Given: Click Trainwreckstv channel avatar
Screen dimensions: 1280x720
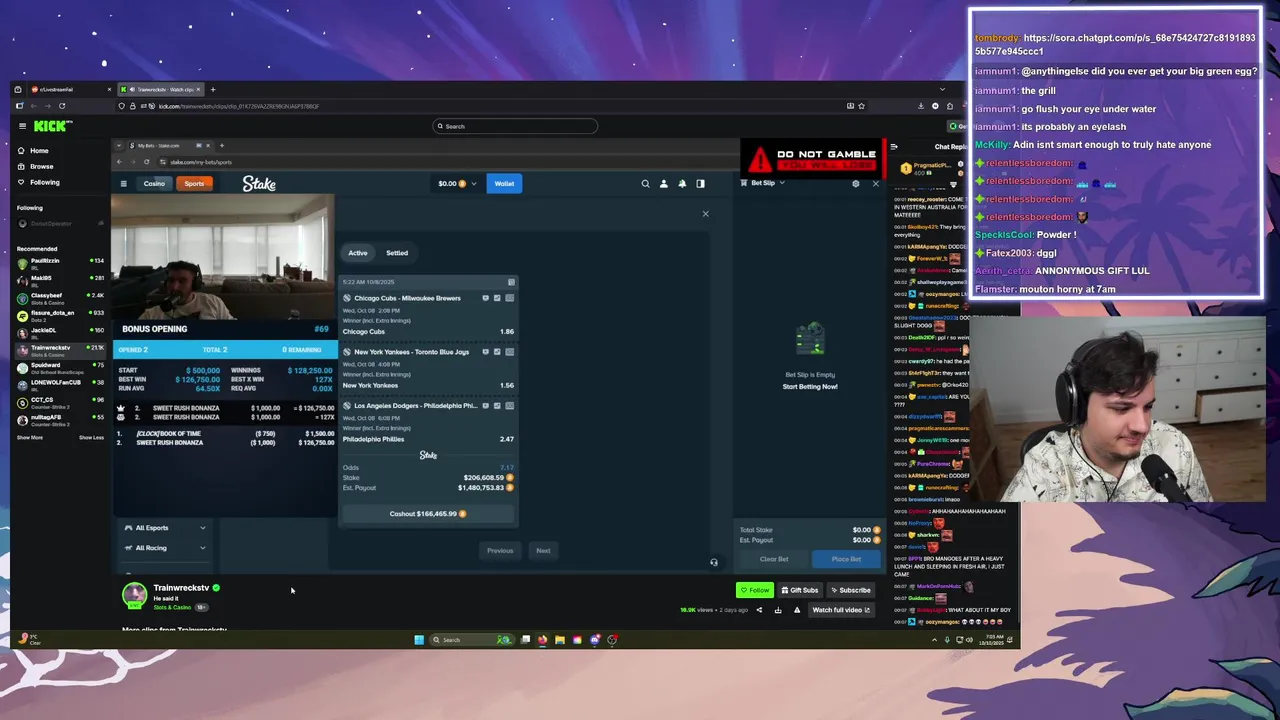Looking at the screenshot, I should (x=134, y=595).
